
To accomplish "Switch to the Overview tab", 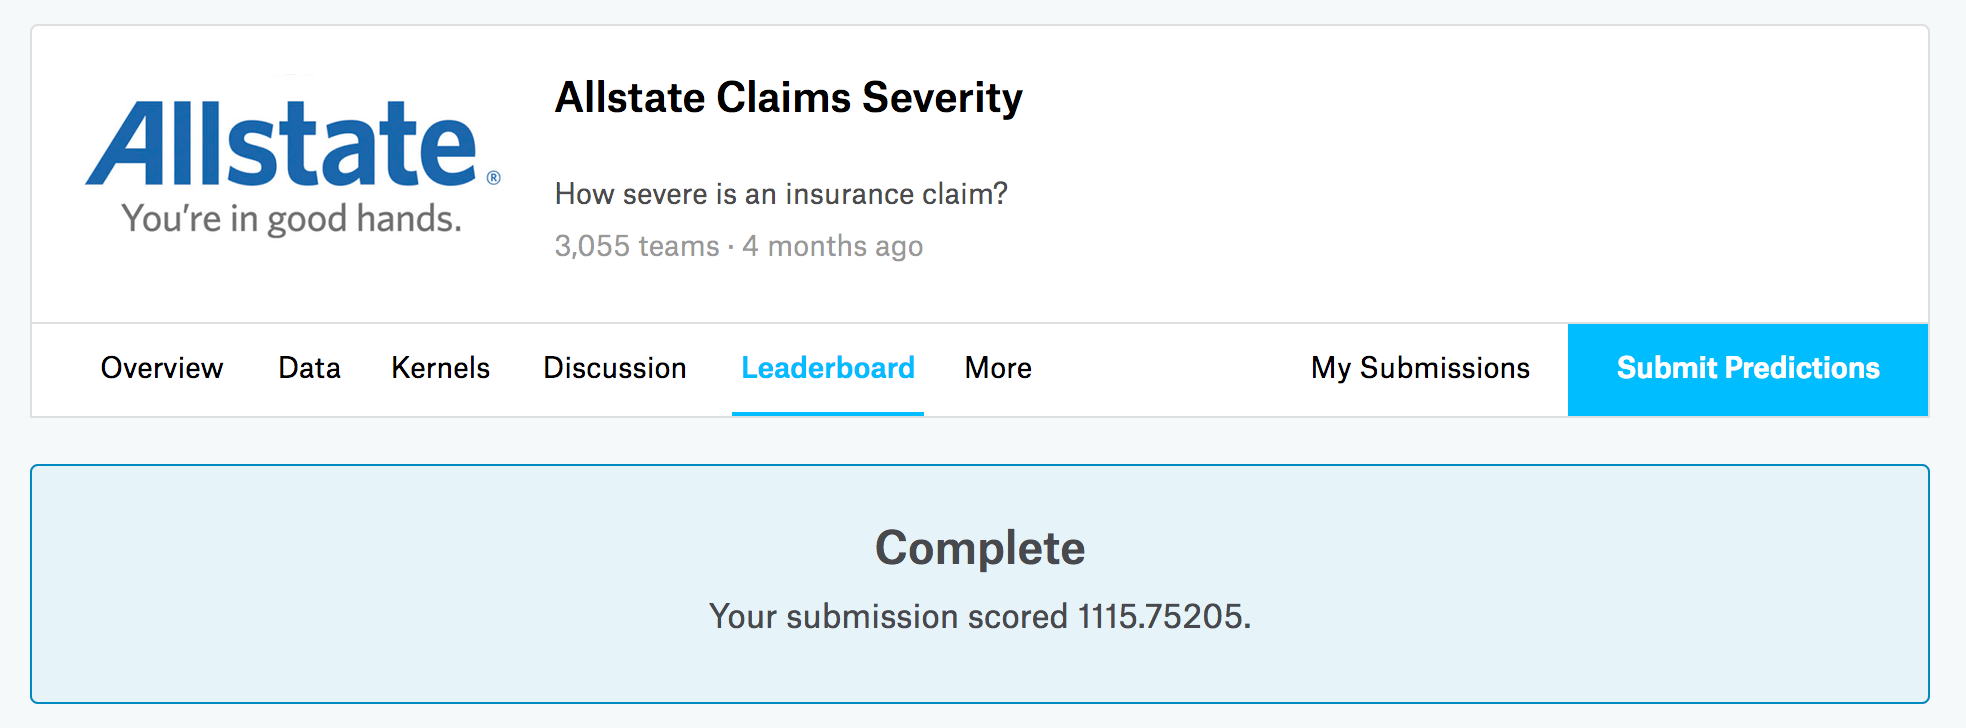I will [162, 368].
